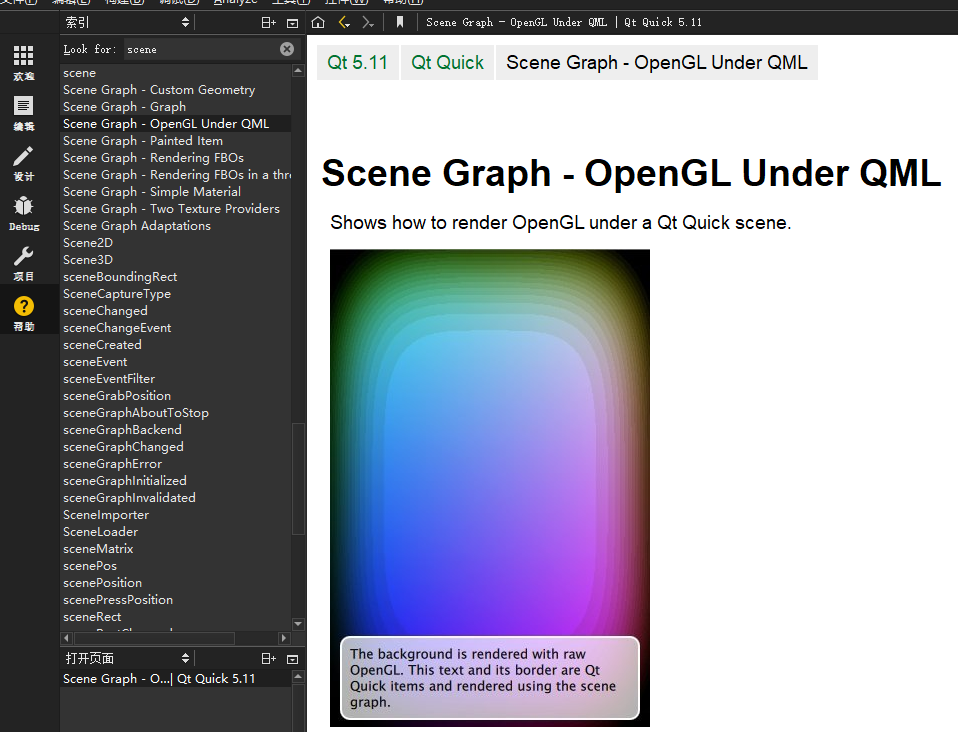Open the index sidebar view dropdown at top
The width and height of the screenshot is (958, 732).
(127, 22)
